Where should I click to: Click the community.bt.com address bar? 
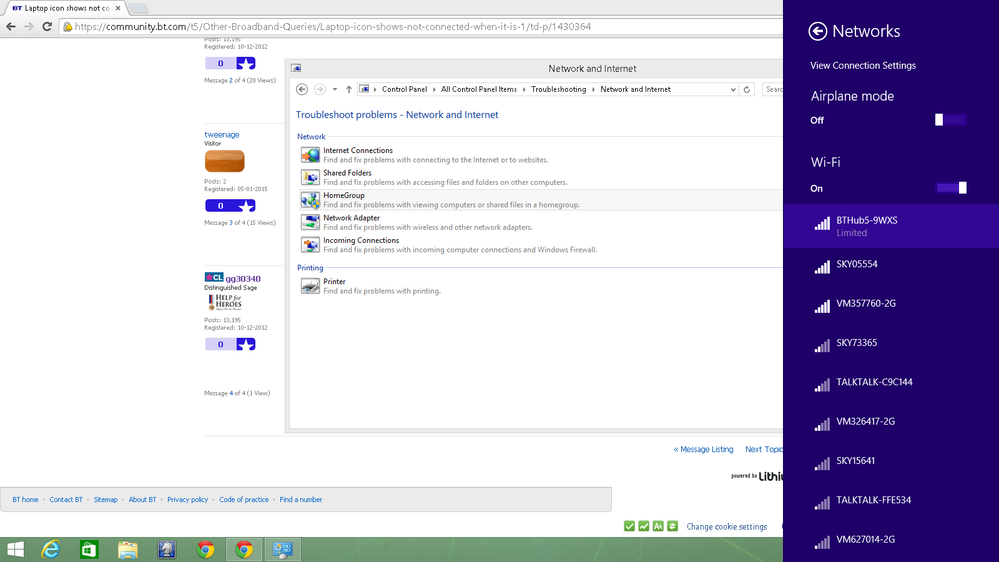point(420,27)
